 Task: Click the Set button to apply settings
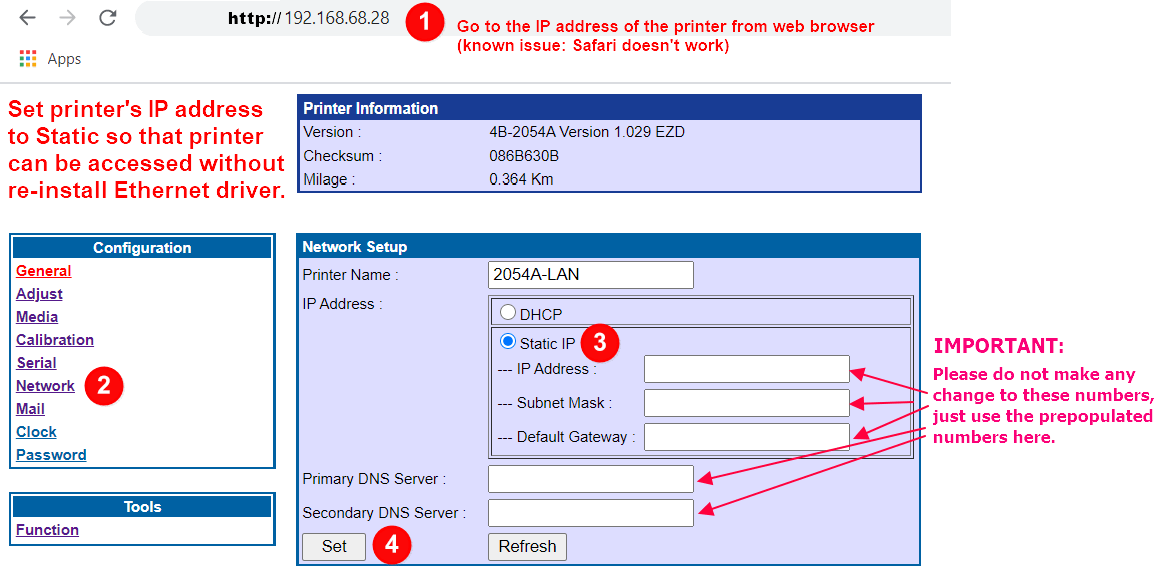[x=333, y=546]
